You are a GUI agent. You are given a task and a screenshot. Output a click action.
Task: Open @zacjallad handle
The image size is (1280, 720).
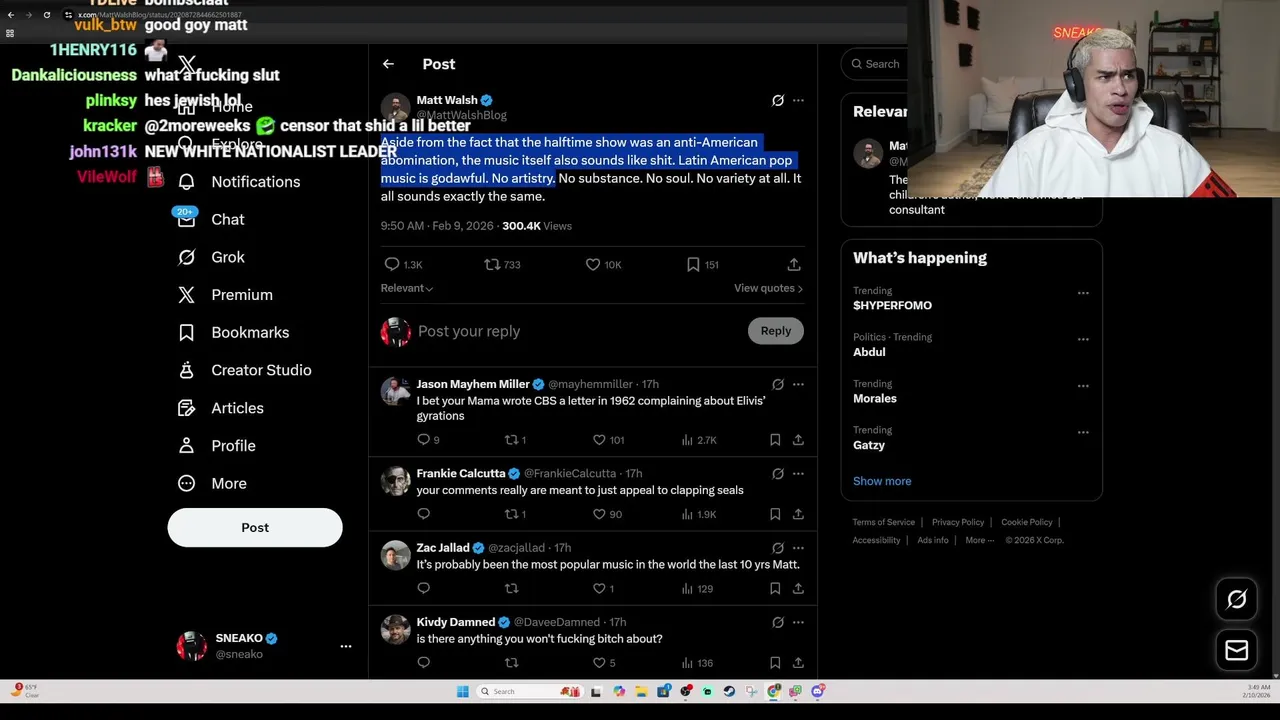click(517, 548)
